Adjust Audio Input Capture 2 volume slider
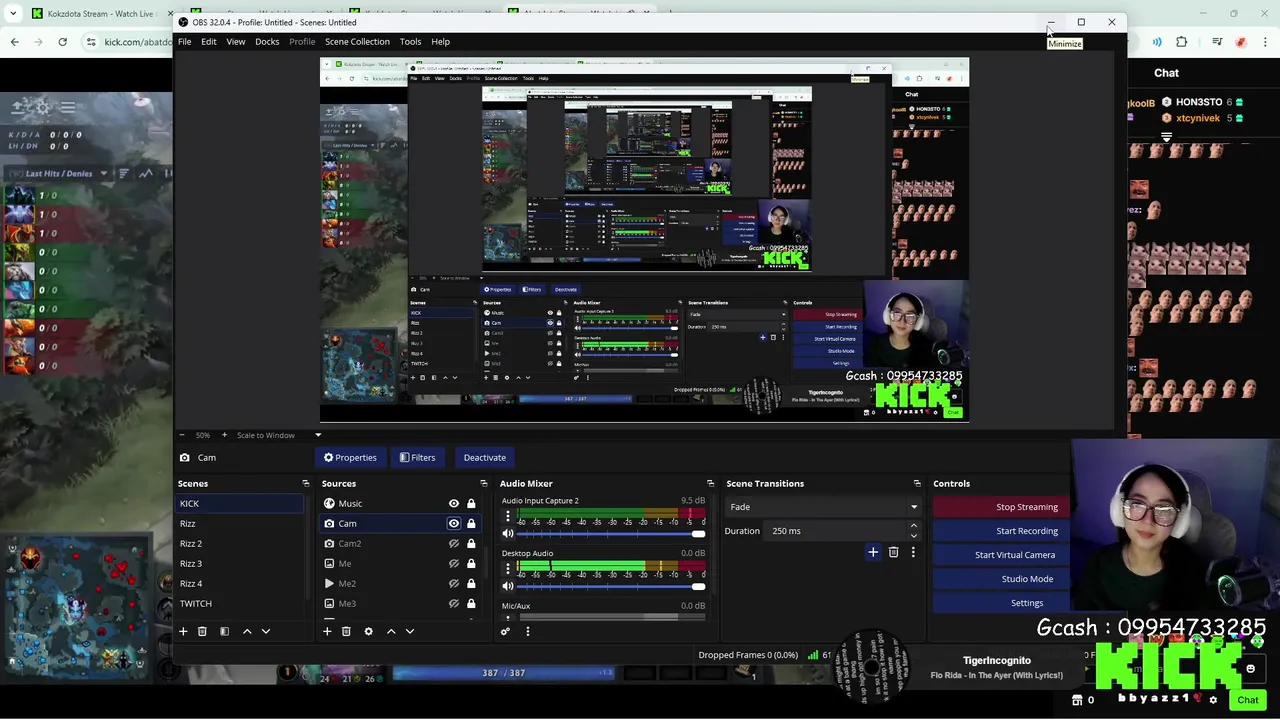1280x720 pixels. click(x=610, y=534)
